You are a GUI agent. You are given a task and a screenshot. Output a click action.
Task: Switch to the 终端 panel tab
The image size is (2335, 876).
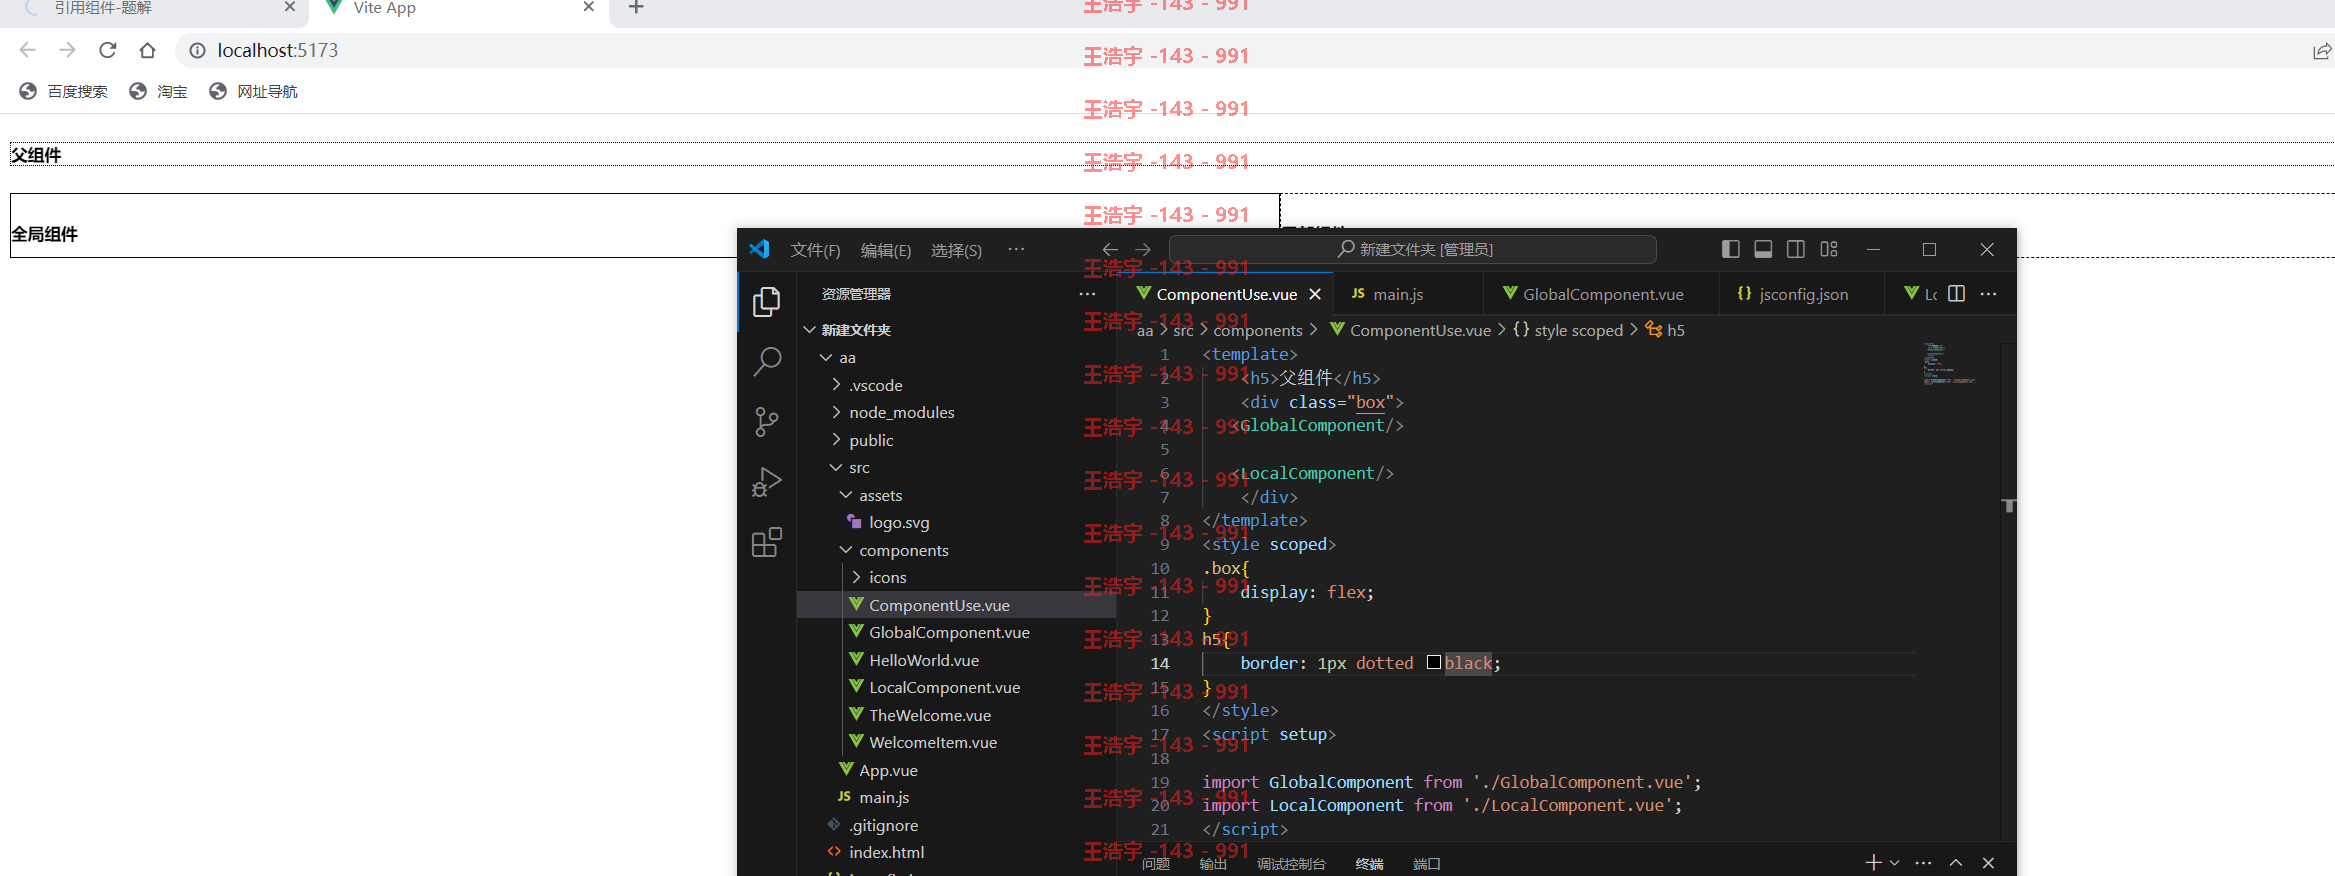click(x=1369, y=864)
